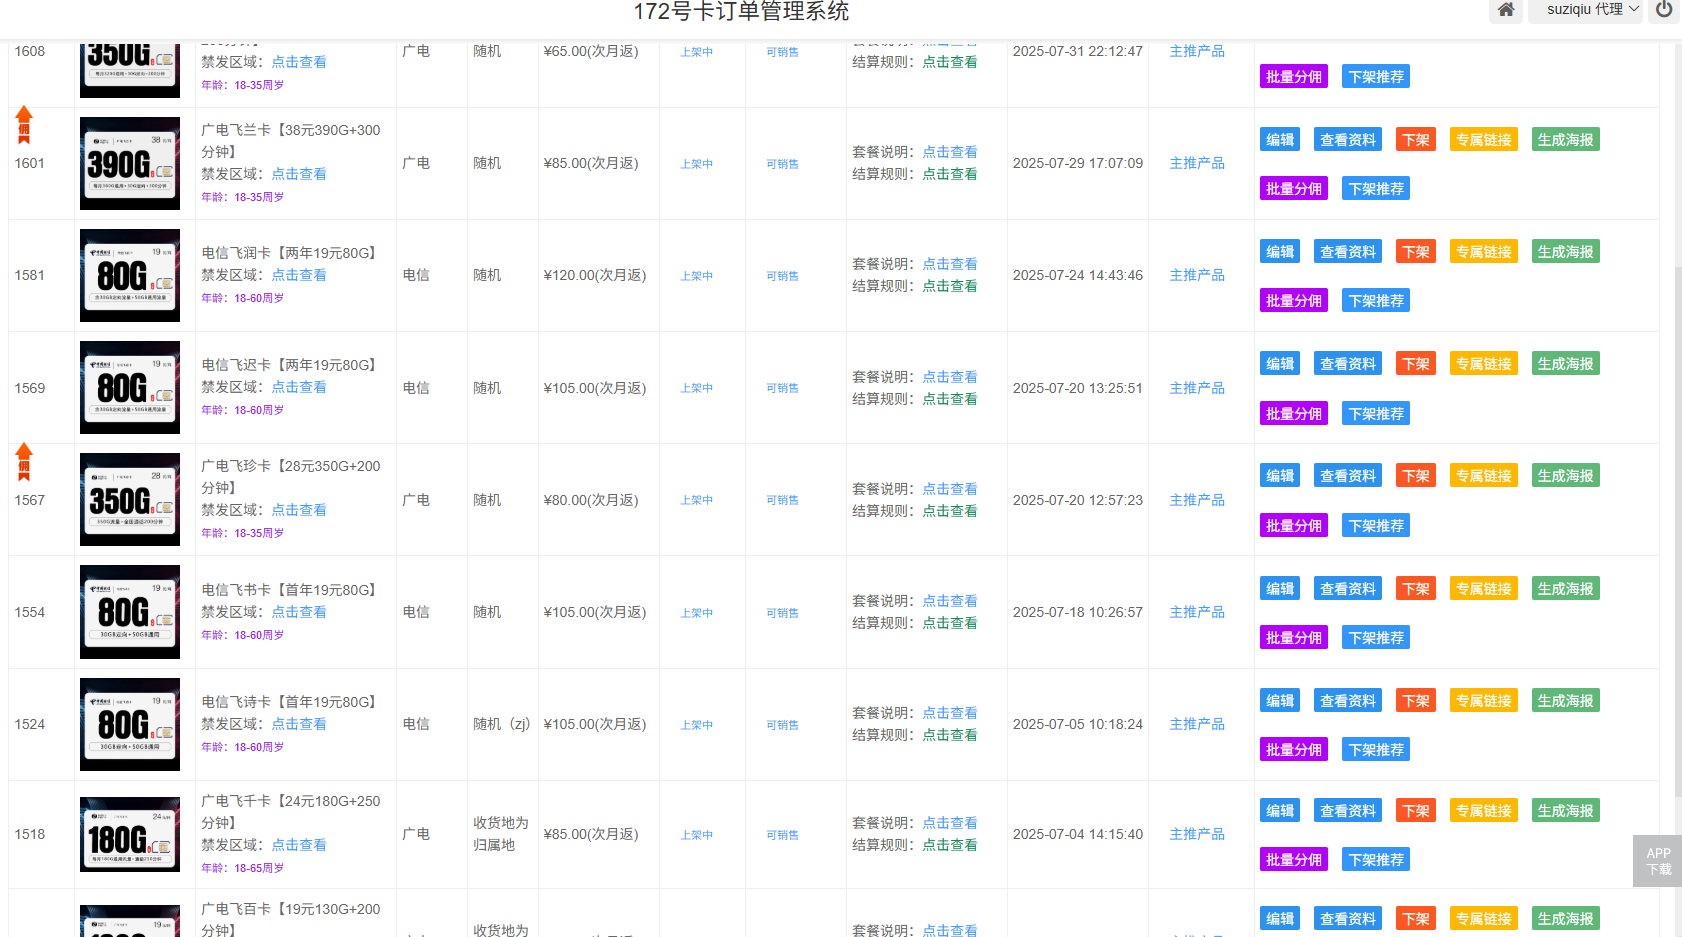
Task: Click 批量分佣 for product 1524
Action: [x=1293, y=750]
